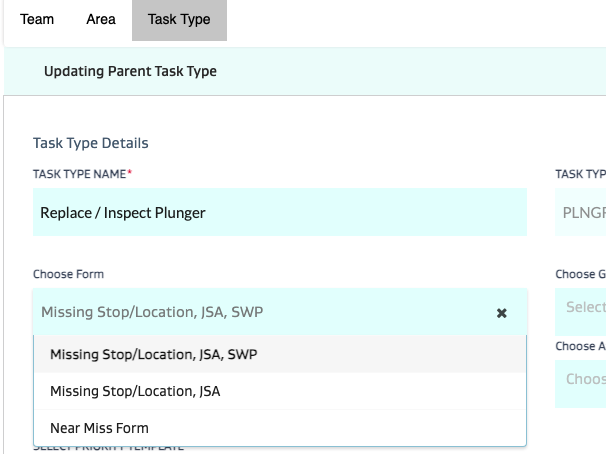
Task: Click the disabled PLNGR task type code field
Action: pyautogui.click(x=581, y=213)
